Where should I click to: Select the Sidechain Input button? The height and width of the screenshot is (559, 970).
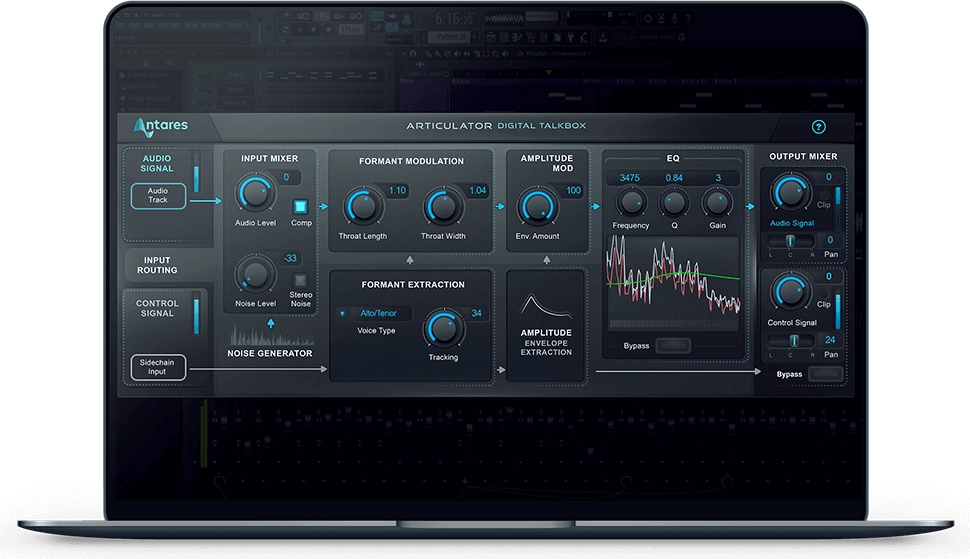158,367
